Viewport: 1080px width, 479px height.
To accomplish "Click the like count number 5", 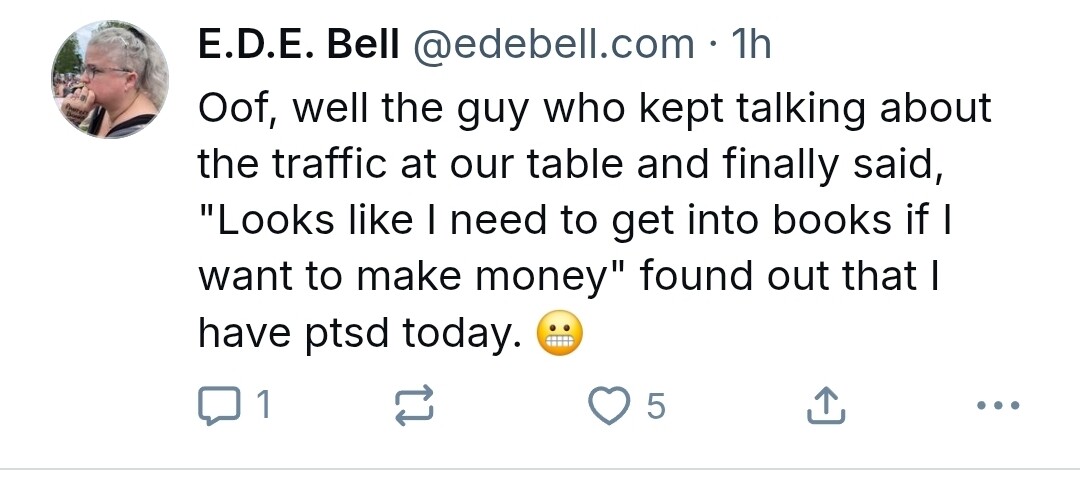I will (656, 405).
